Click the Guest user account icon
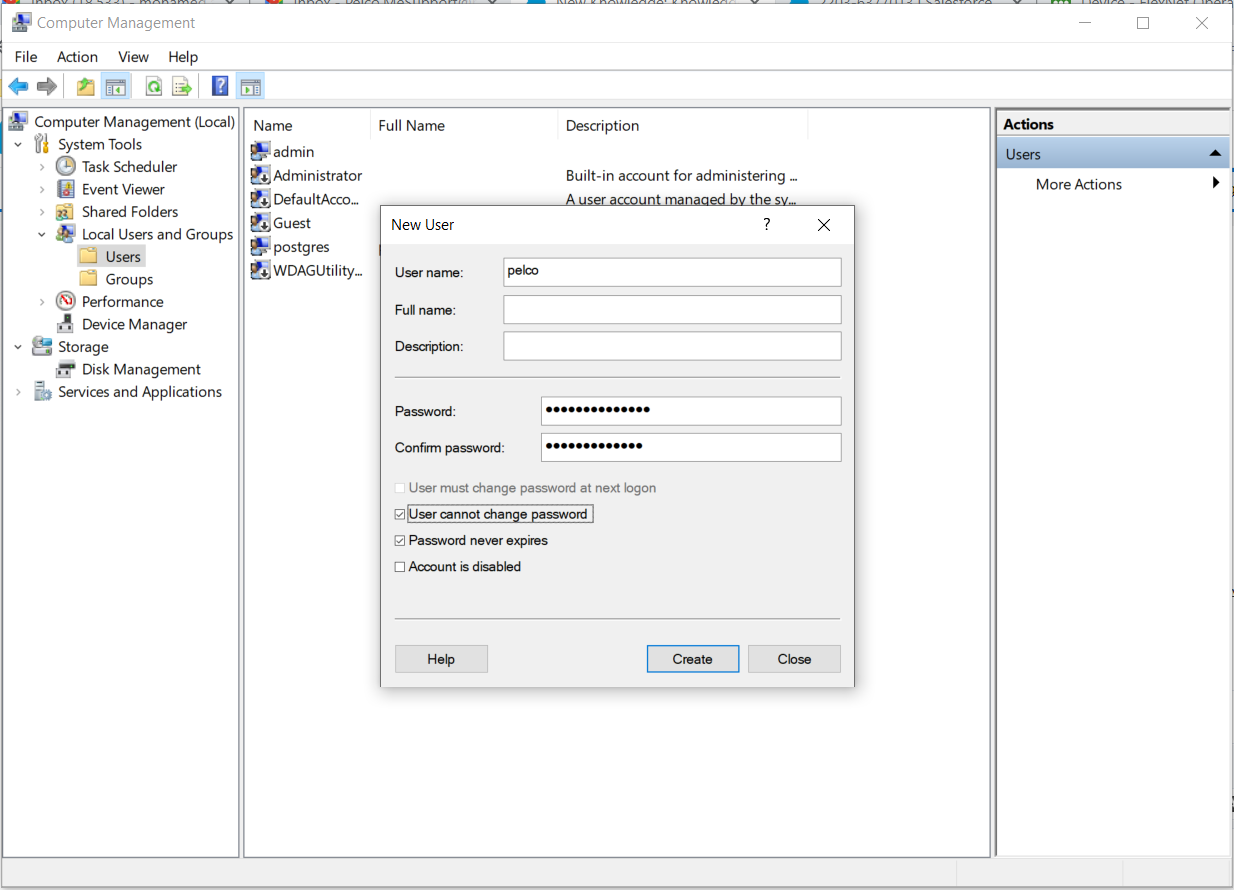Viewport: 1234px width, 890px height. (x=260, y=223)
